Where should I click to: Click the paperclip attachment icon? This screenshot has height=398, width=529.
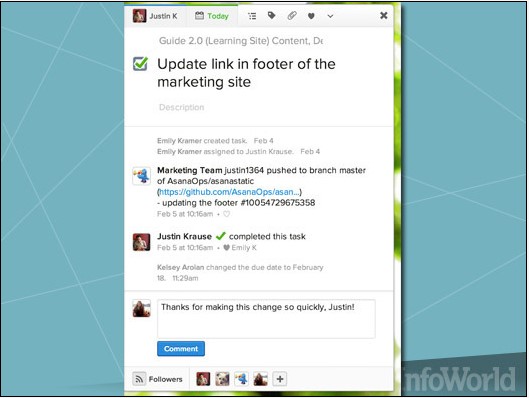point(291,16)
